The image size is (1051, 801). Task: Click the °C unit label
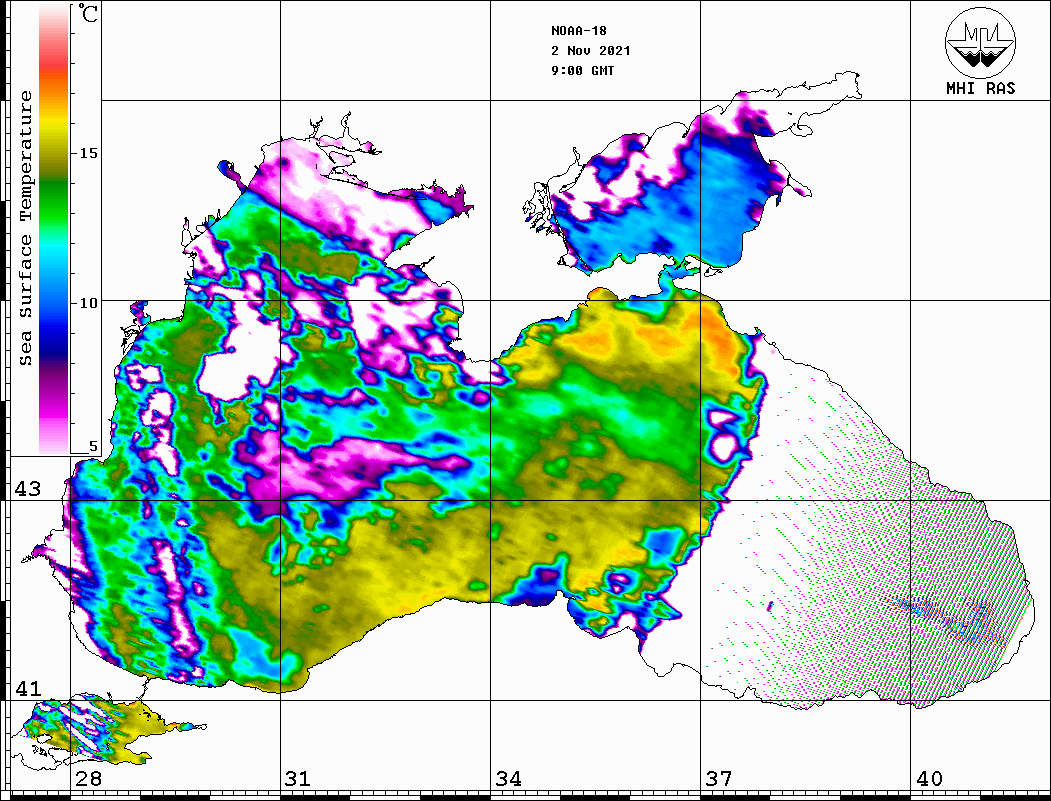point(88,13)
